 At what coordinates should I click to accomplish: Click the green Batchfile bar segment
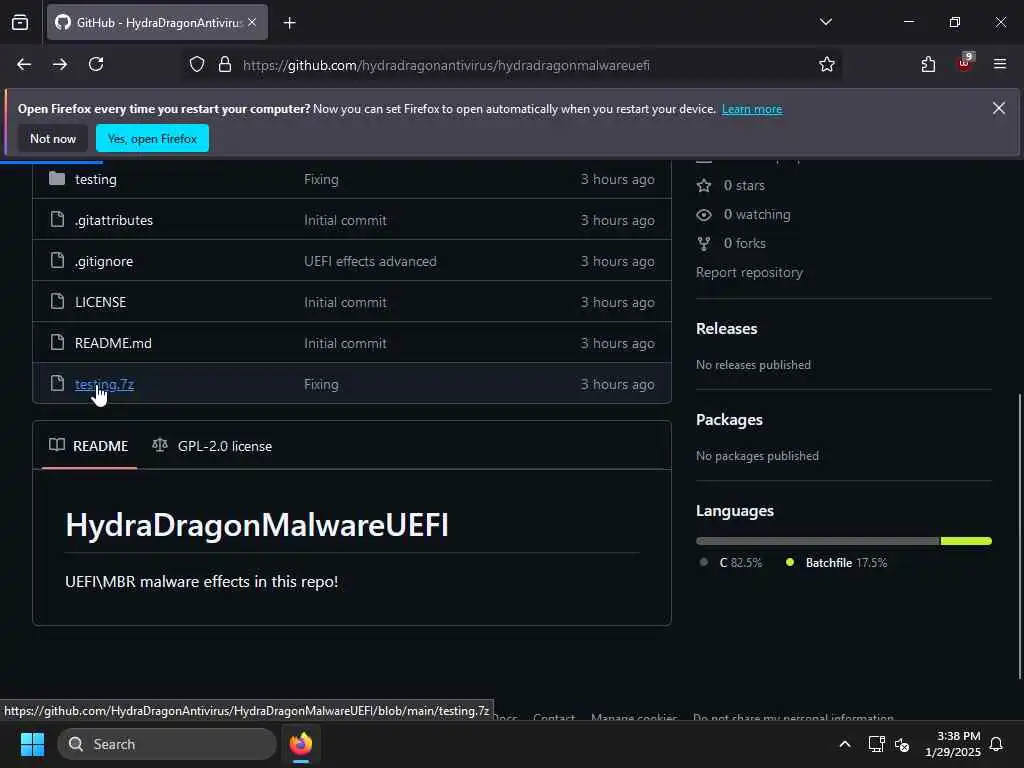(966, 541)
